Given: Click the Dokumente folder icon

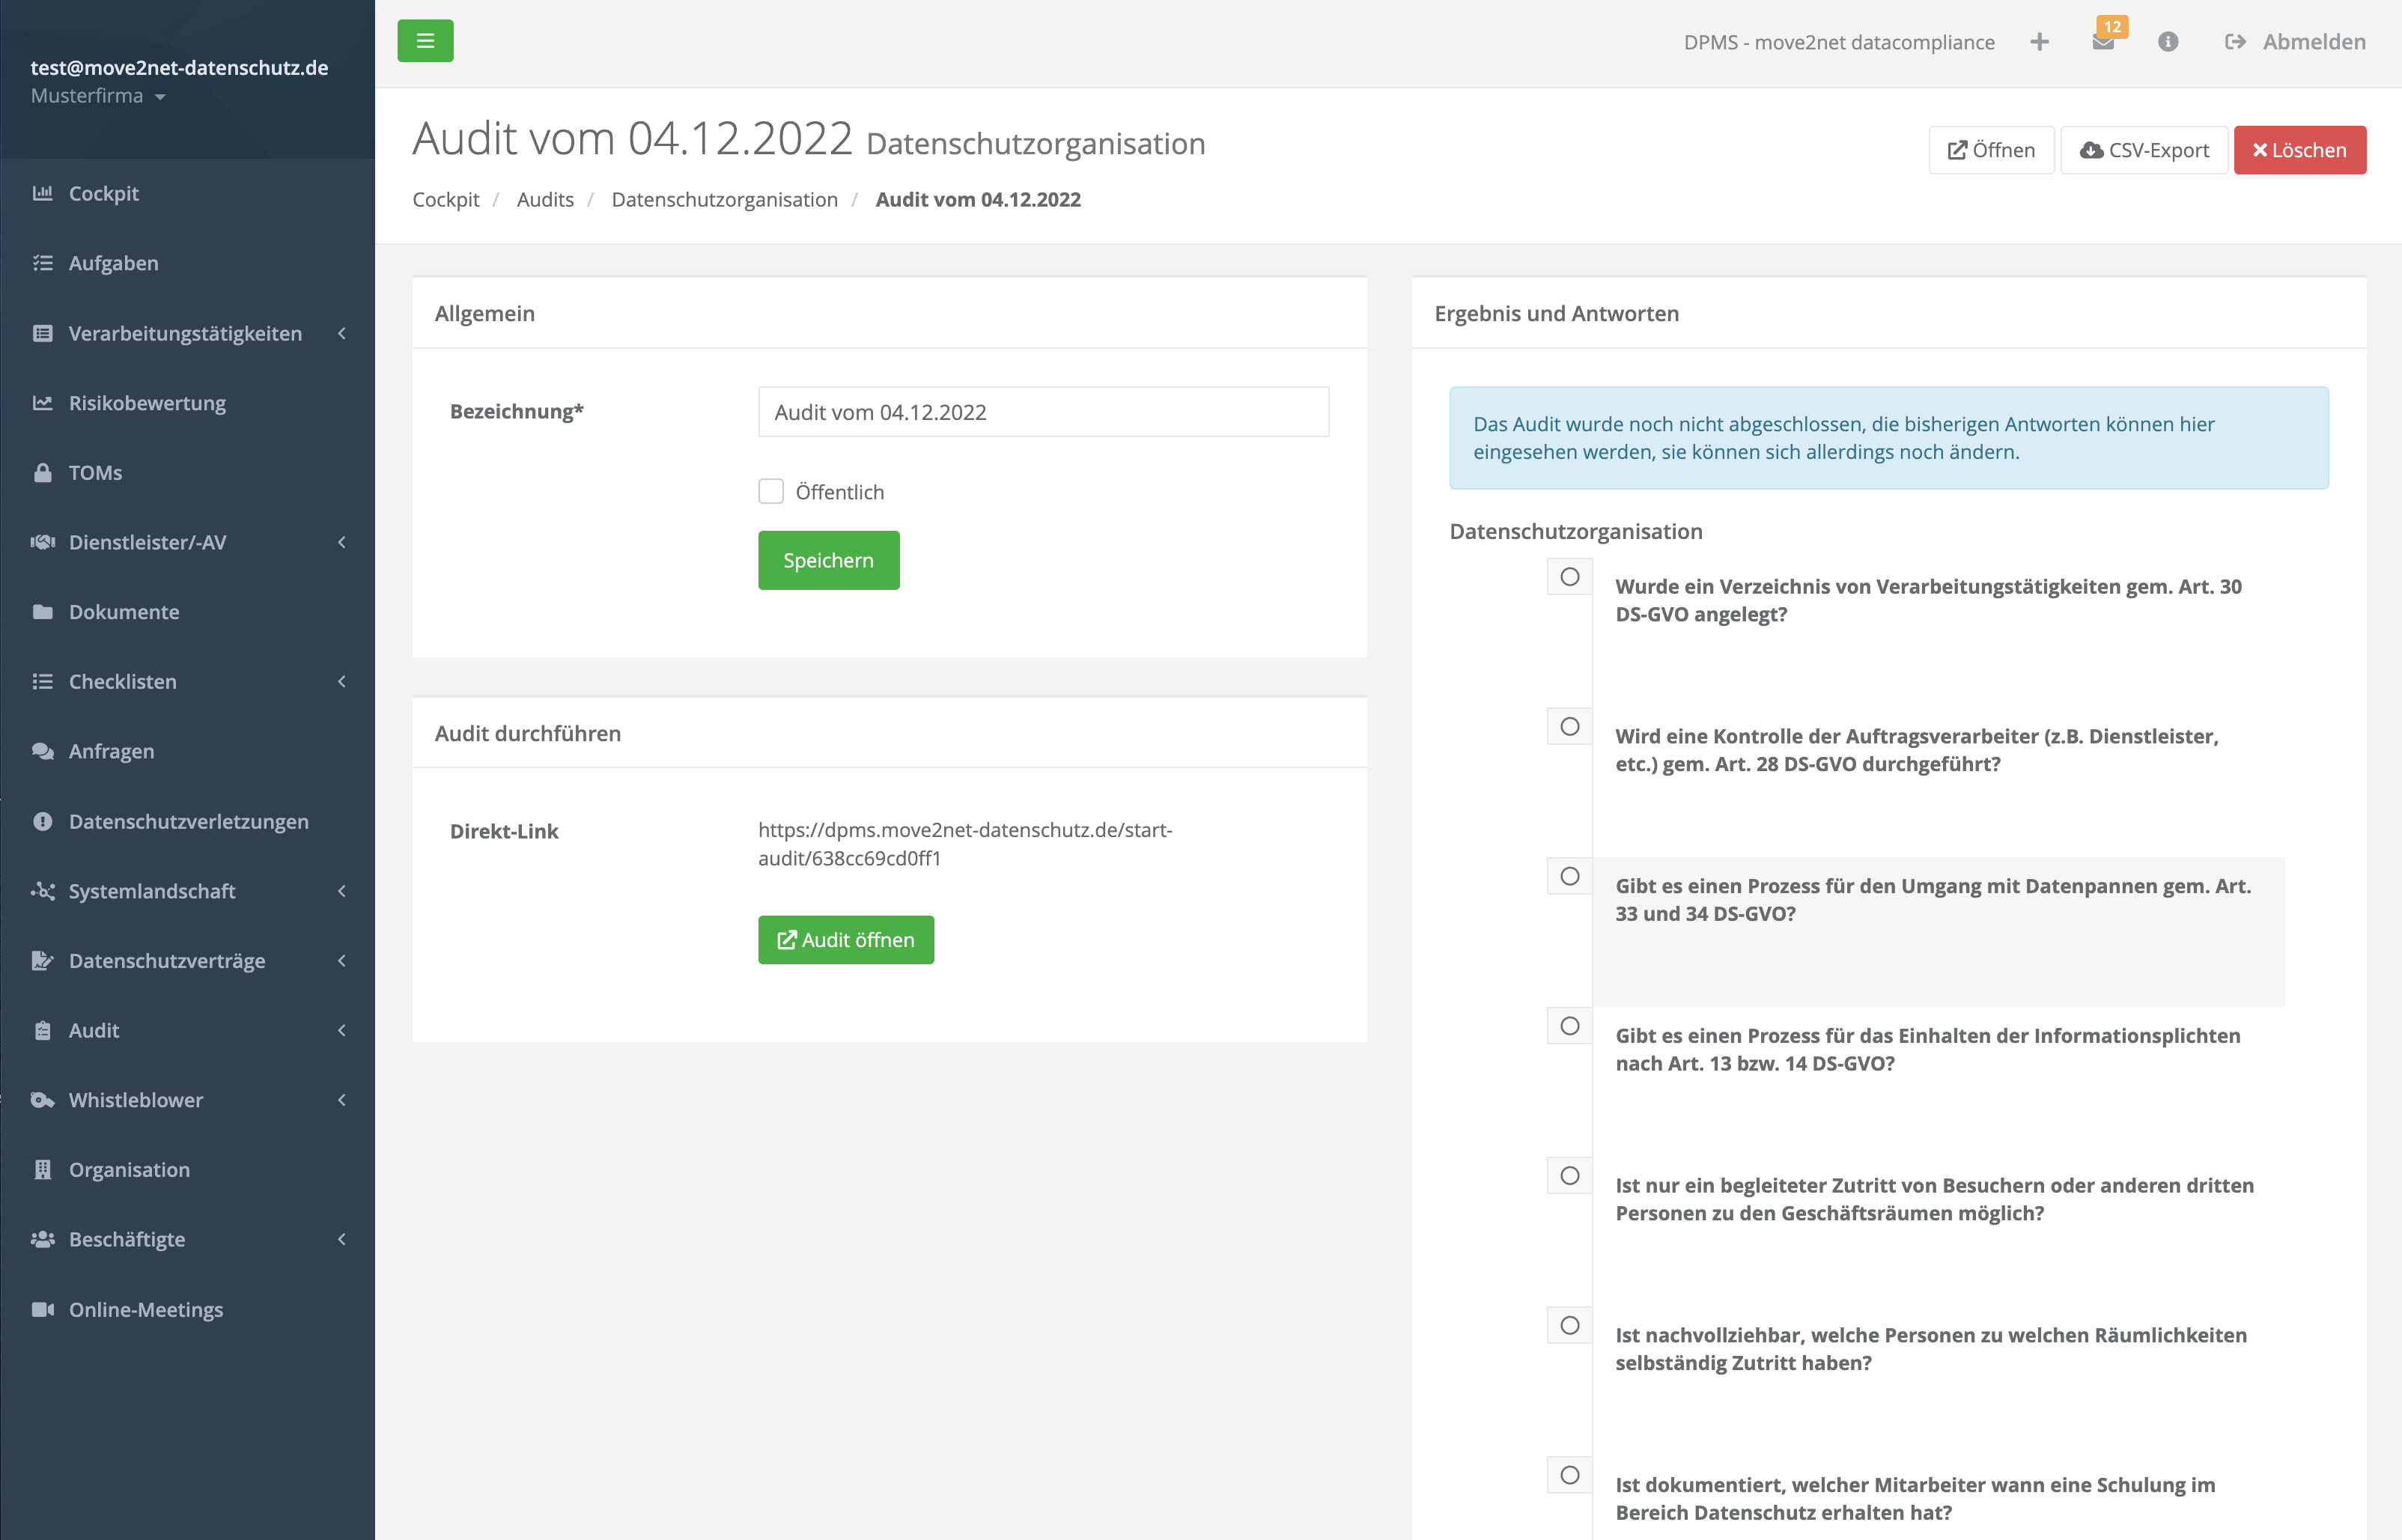Looking at the screenshot, I should click(x=42, y=612).
